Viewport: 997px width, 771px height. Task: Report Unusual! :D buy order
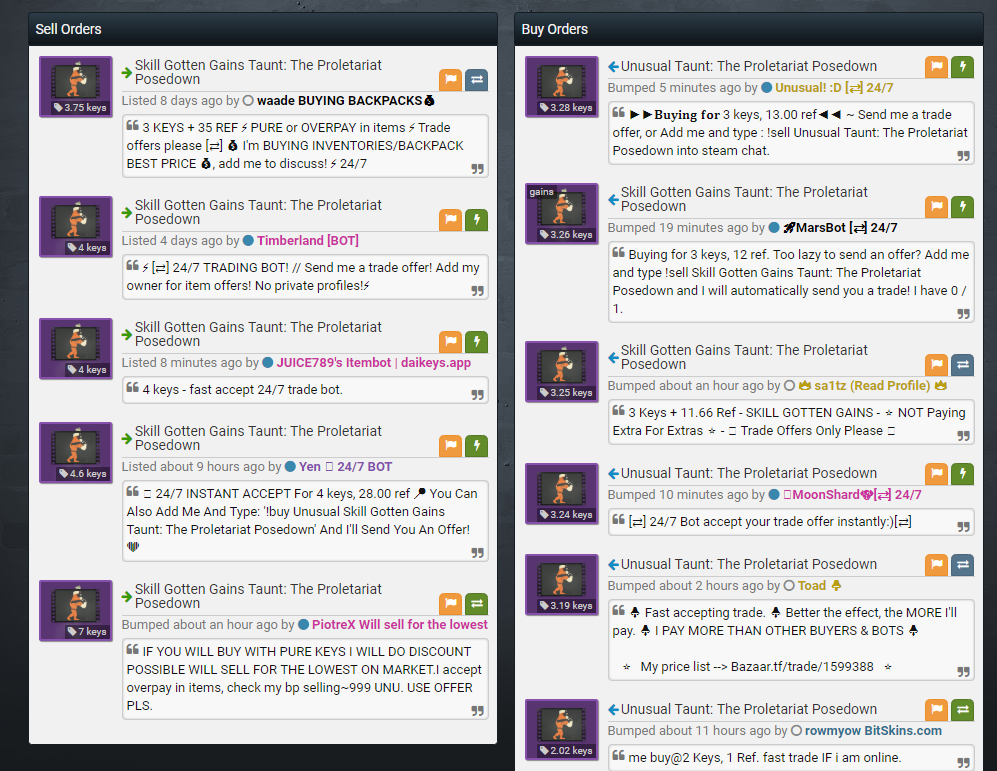(936, 67)
